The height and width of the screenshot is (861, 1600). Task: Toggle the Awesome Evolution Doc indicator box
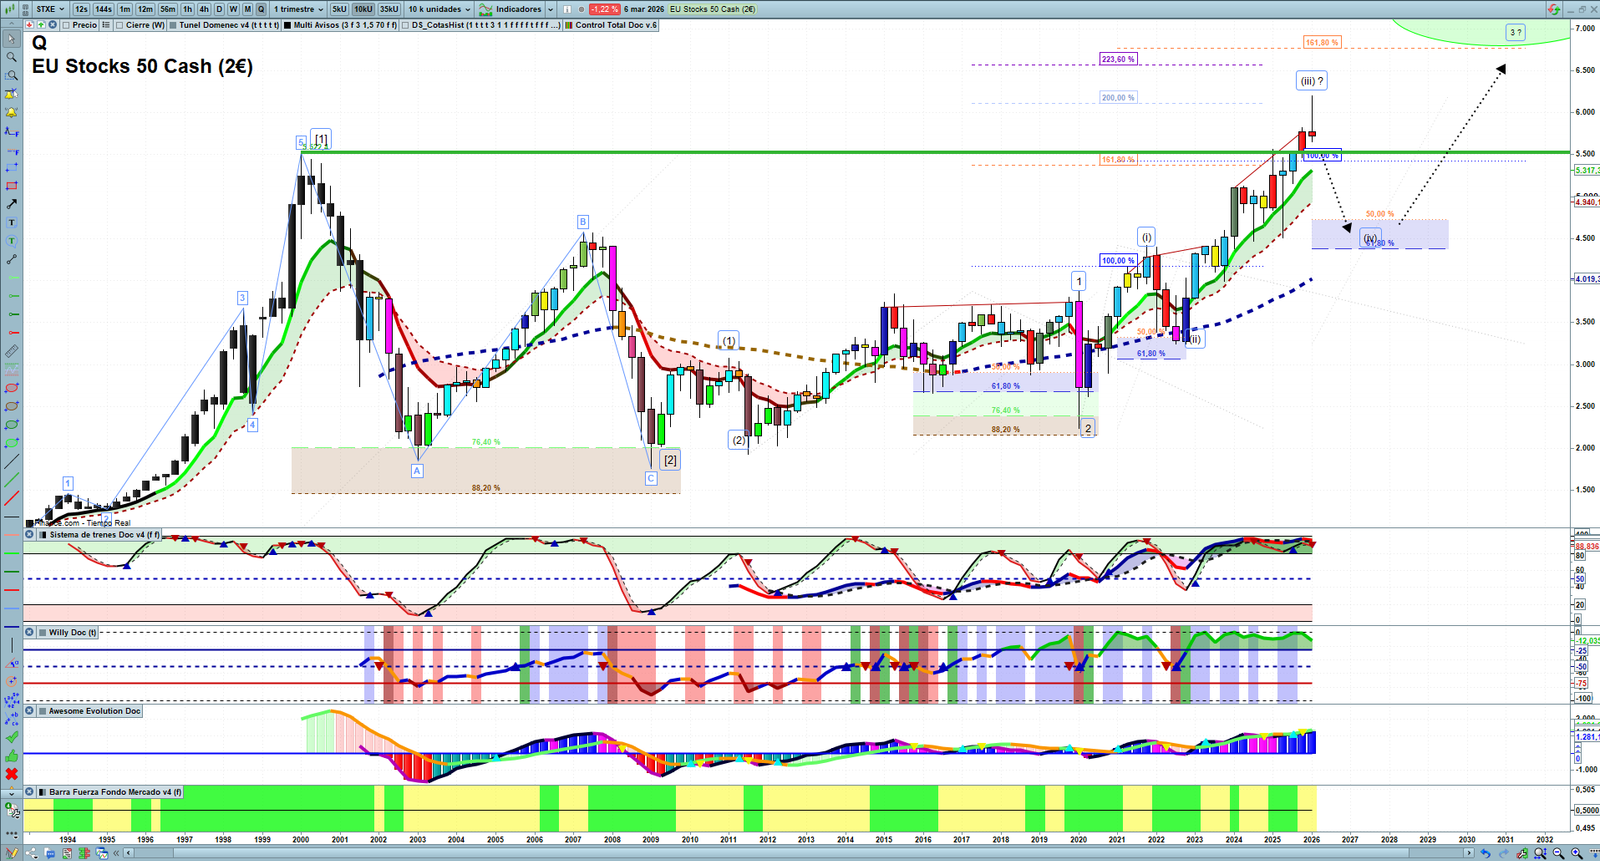[x=43, y=711]
